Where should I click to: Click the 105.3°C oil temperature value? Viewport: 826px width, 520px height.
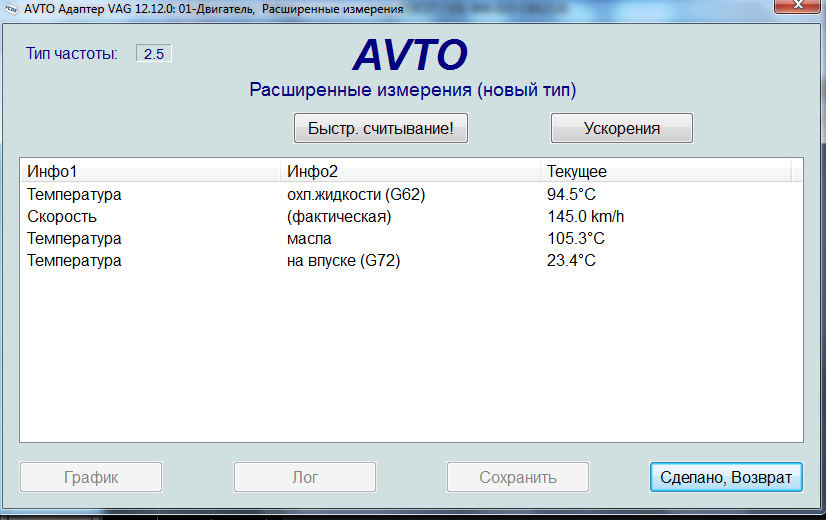[575, 239]
